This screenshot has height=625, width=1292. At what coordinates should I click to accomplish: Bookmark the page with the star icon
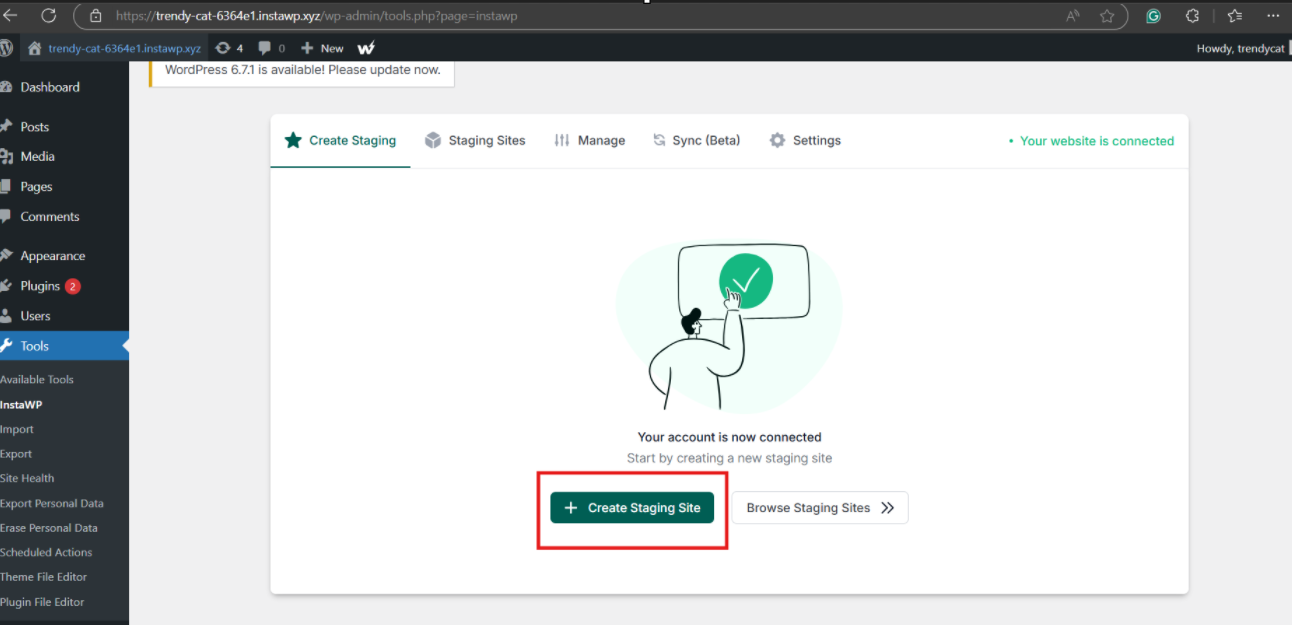(1107, 16)
